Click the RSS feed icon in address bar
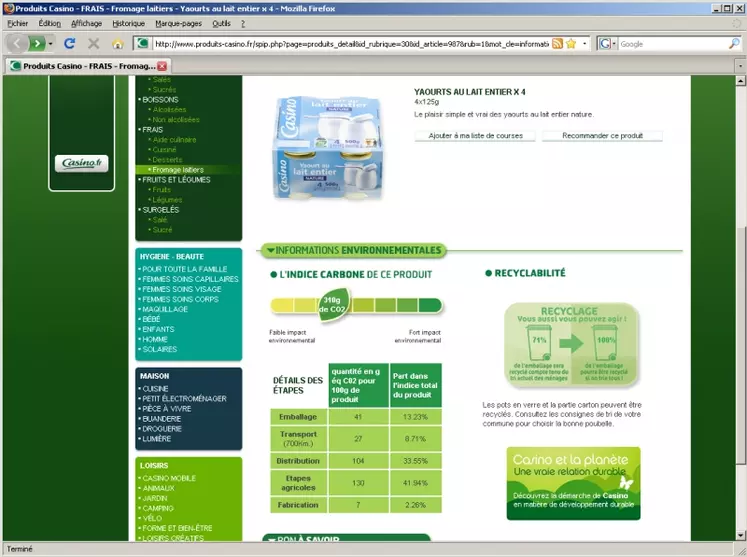The image size is (747, 557). tap(557, 44)
